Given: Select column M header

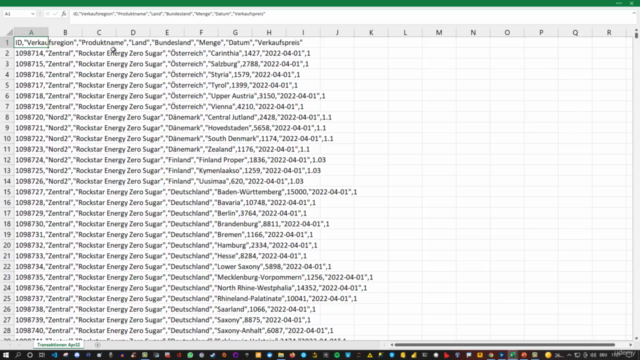Looking at the screenshot, I should 439,32.
